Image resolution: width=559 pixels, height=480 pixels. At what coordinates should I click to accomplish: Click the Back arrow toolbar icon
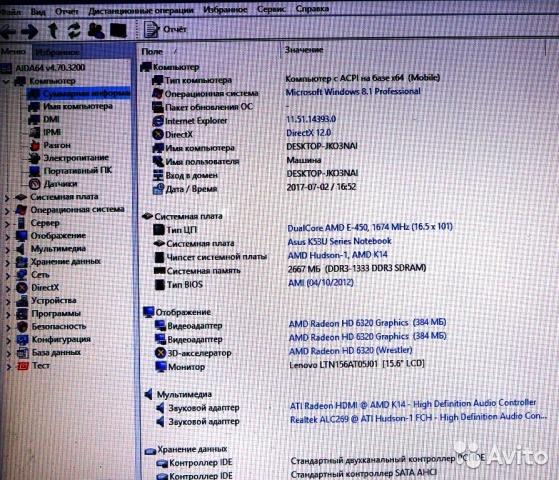(x=8, y=32)
